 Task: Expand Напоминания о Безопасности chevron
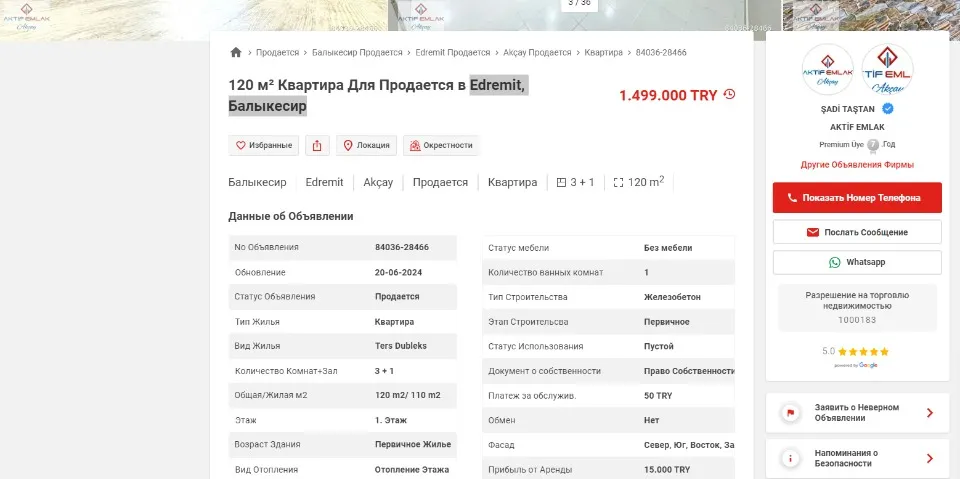point(929,458)
